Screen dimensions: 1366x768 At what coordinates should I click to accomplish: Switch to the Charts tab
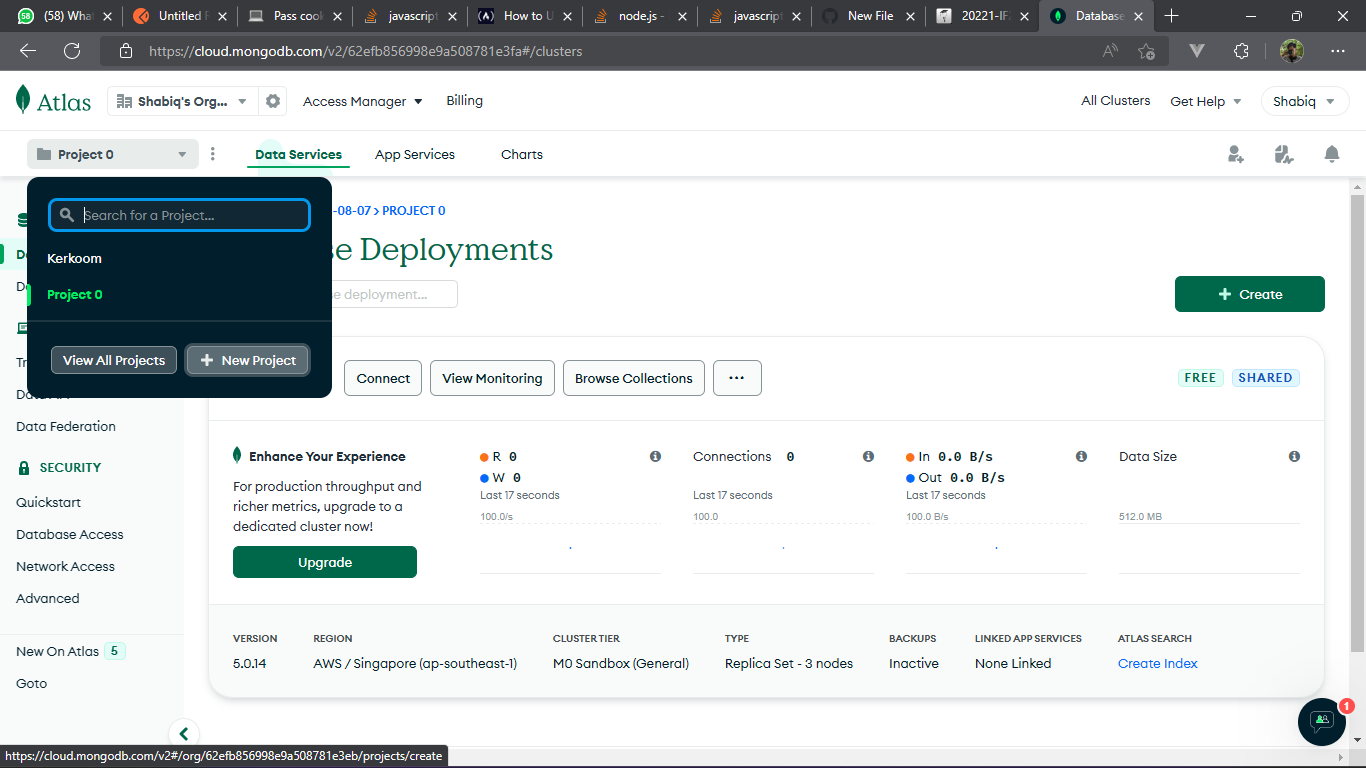pos(521,154)
